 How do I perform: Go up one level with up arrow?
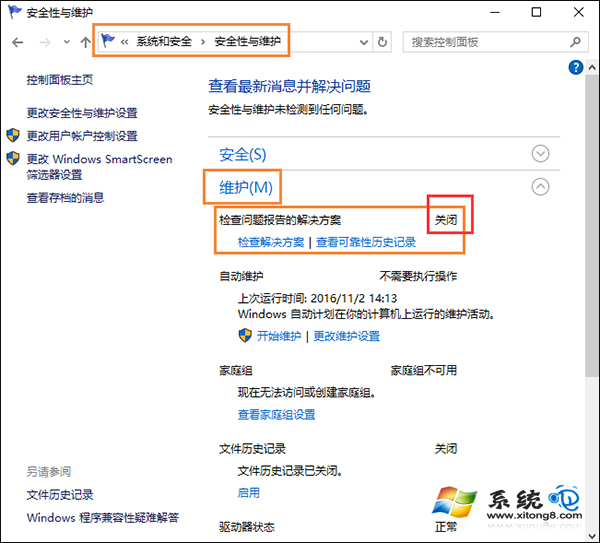tap(85, 42)
